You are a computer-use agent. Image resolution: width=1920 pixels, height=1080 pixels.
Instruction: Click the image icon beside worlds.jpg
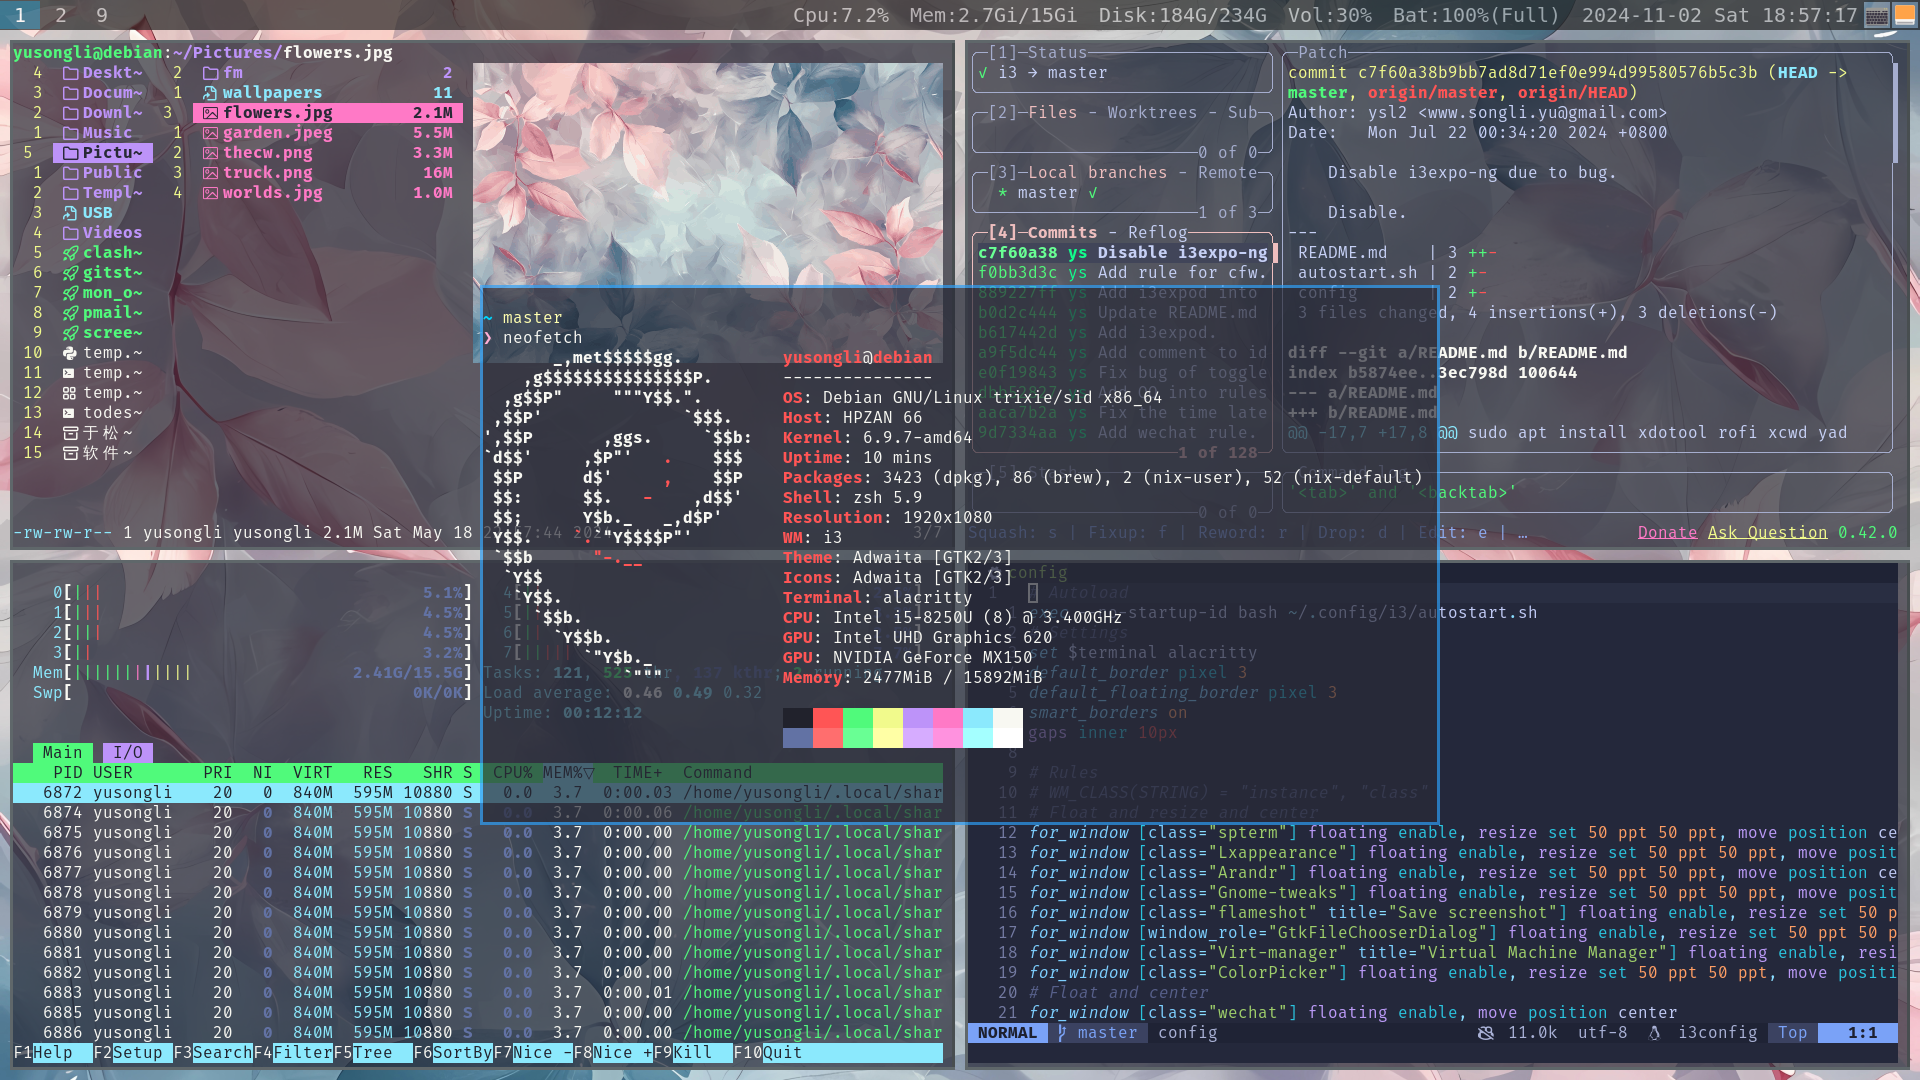(x=210, y=193)
